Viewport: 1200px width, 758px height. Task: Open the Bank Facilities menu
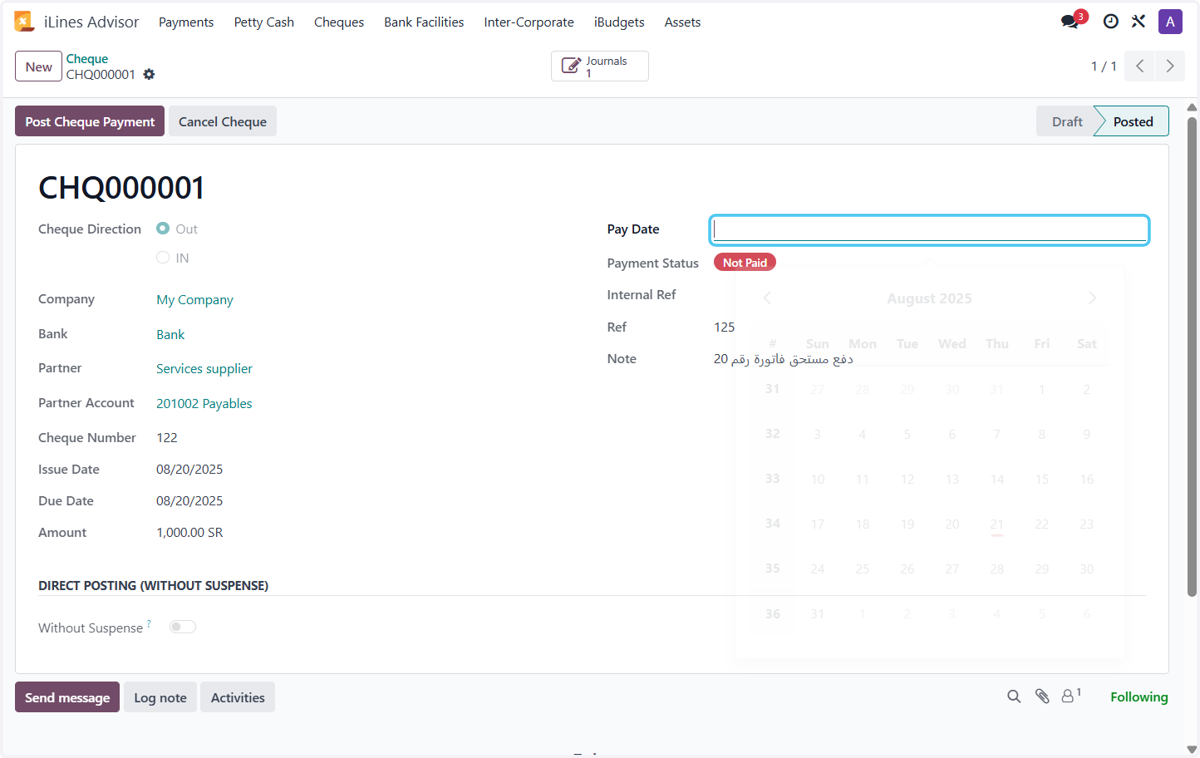(x=424, y=22)
